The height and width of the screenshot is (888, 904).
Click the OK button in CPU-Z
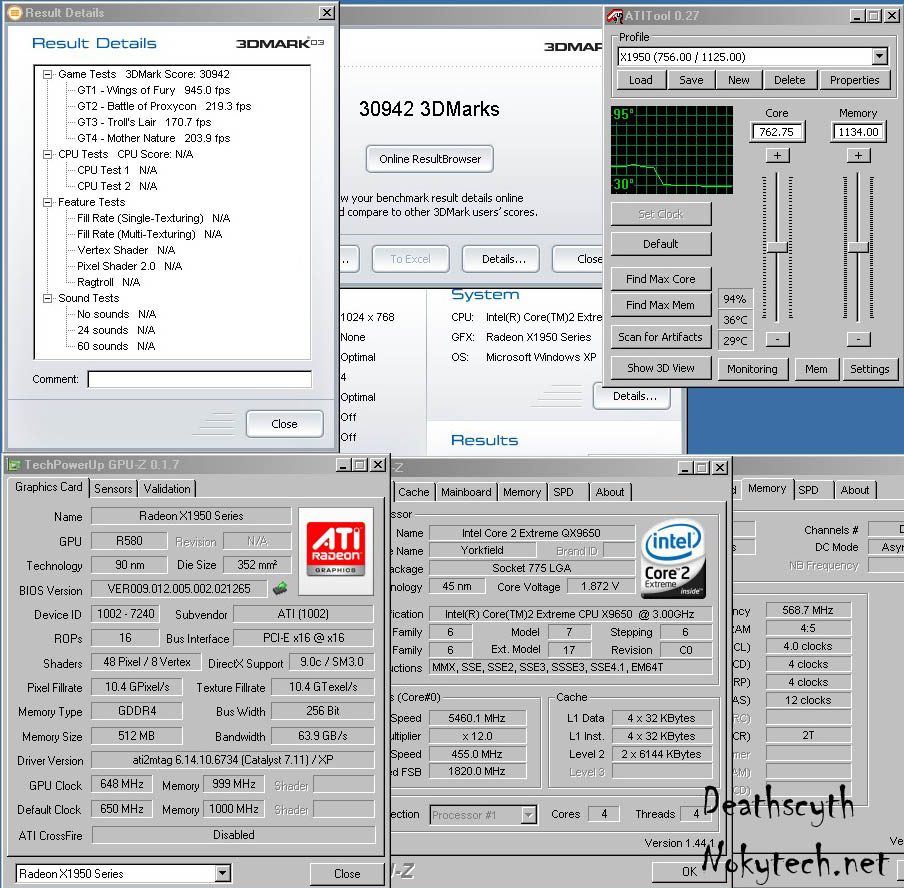689,871
